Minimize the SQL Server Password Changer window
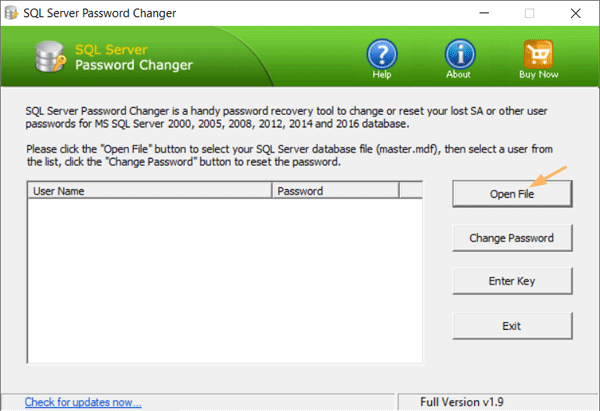This screenshot has height=411, width=600. point(484,13)
